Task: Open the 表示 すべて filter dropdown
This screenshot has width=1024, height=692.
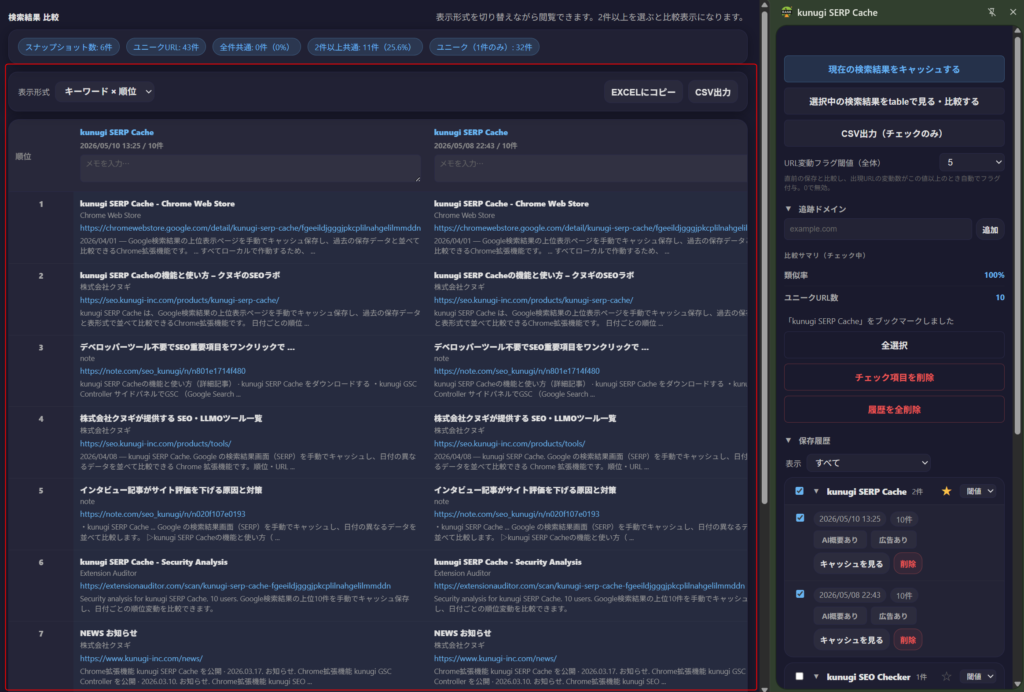Action: pos(869,463)
